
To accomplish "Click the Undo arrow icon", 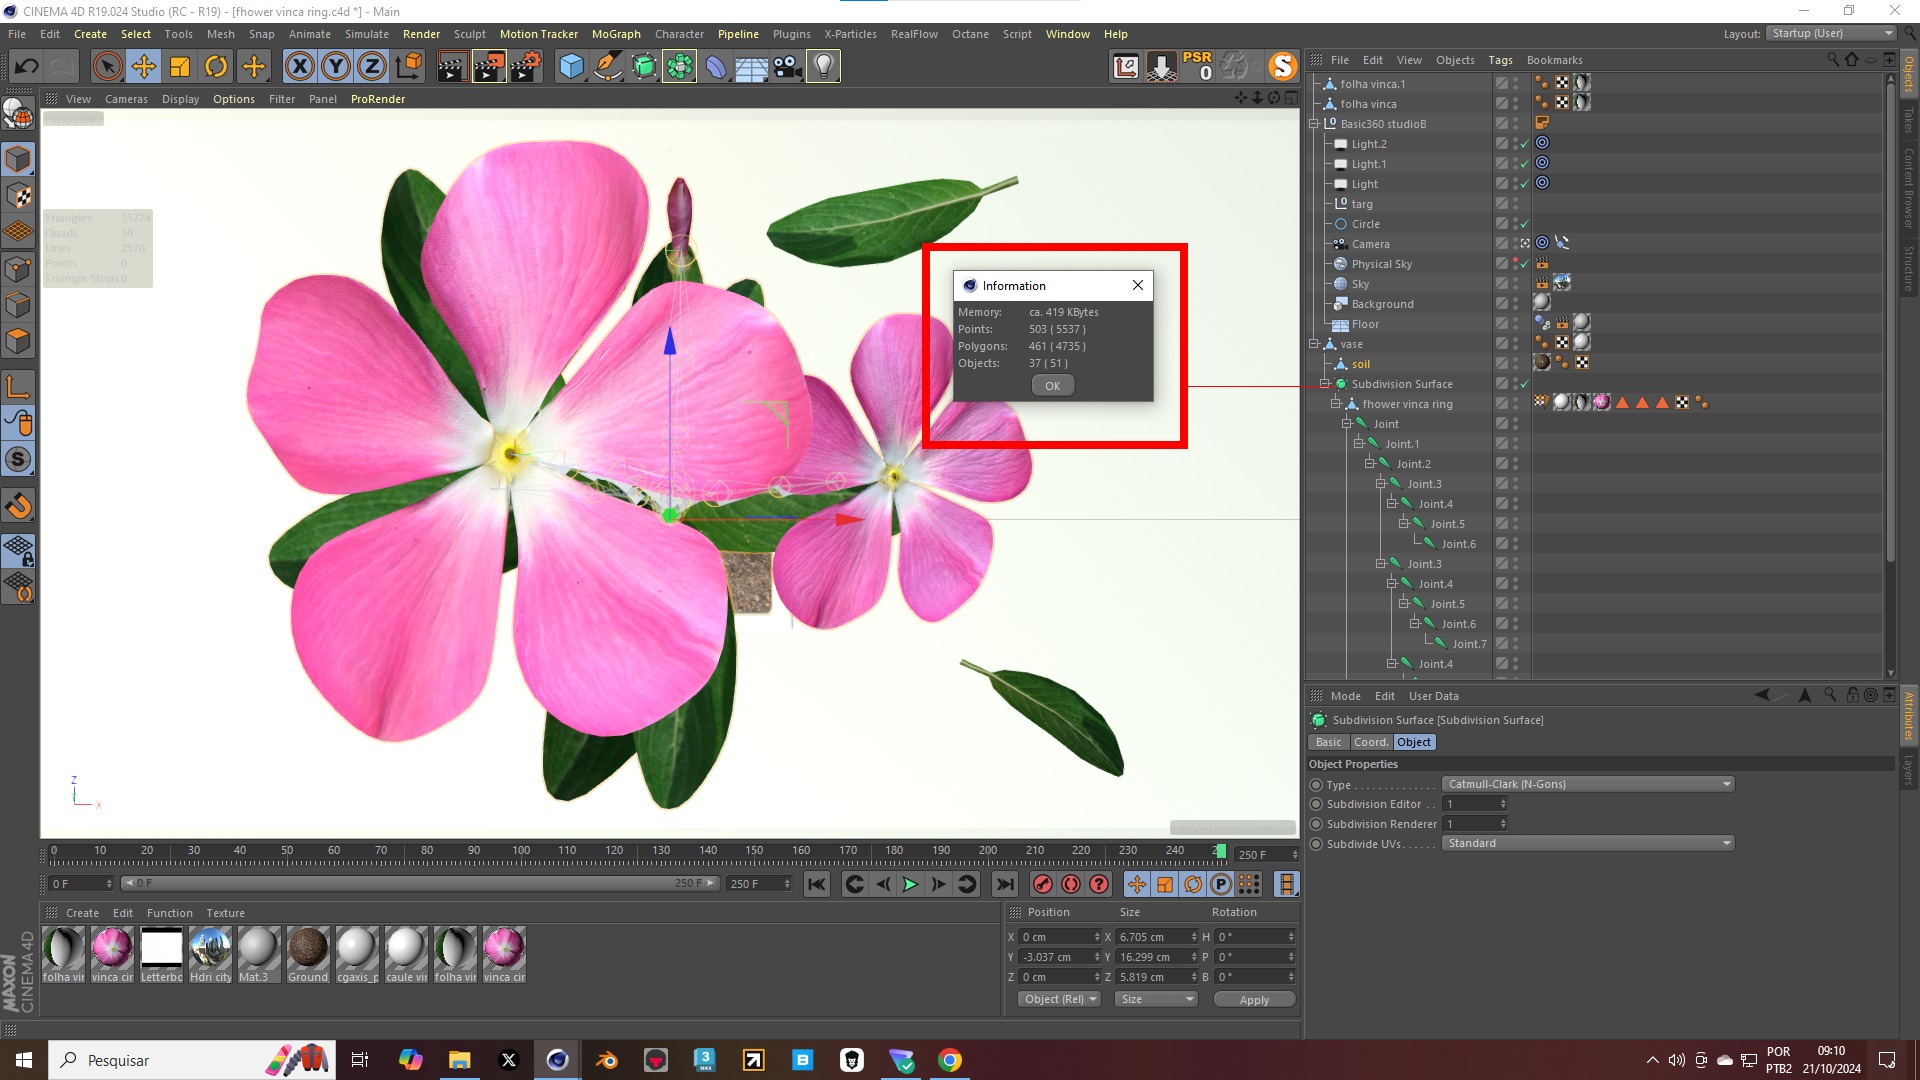I will click(x=27, y=67).
